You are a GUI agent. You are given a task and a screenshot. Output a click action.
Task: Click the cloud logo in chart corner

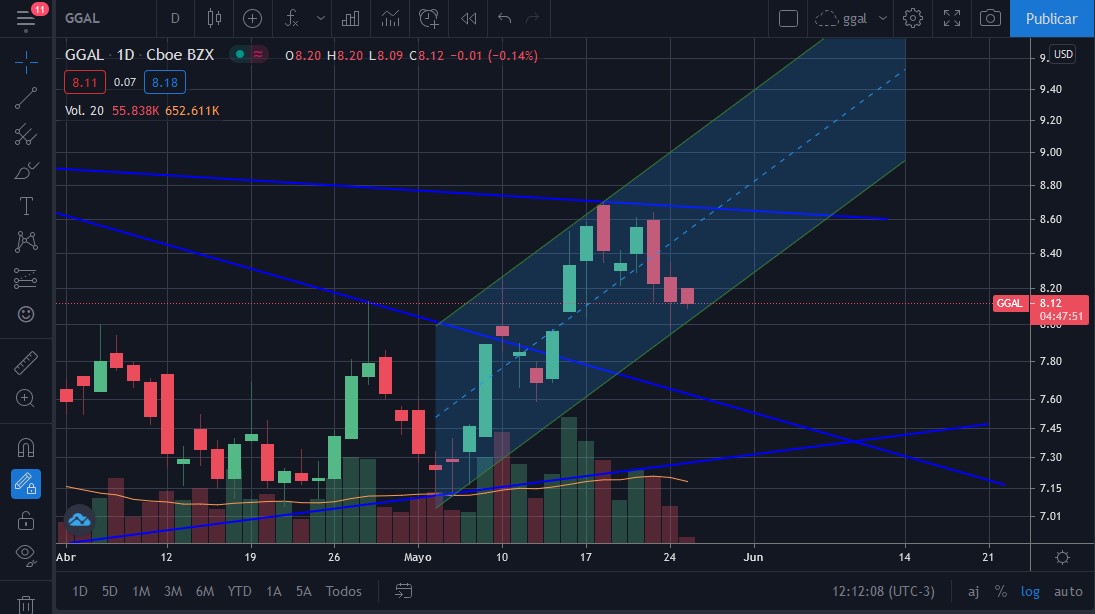click(x=79, y=520)
